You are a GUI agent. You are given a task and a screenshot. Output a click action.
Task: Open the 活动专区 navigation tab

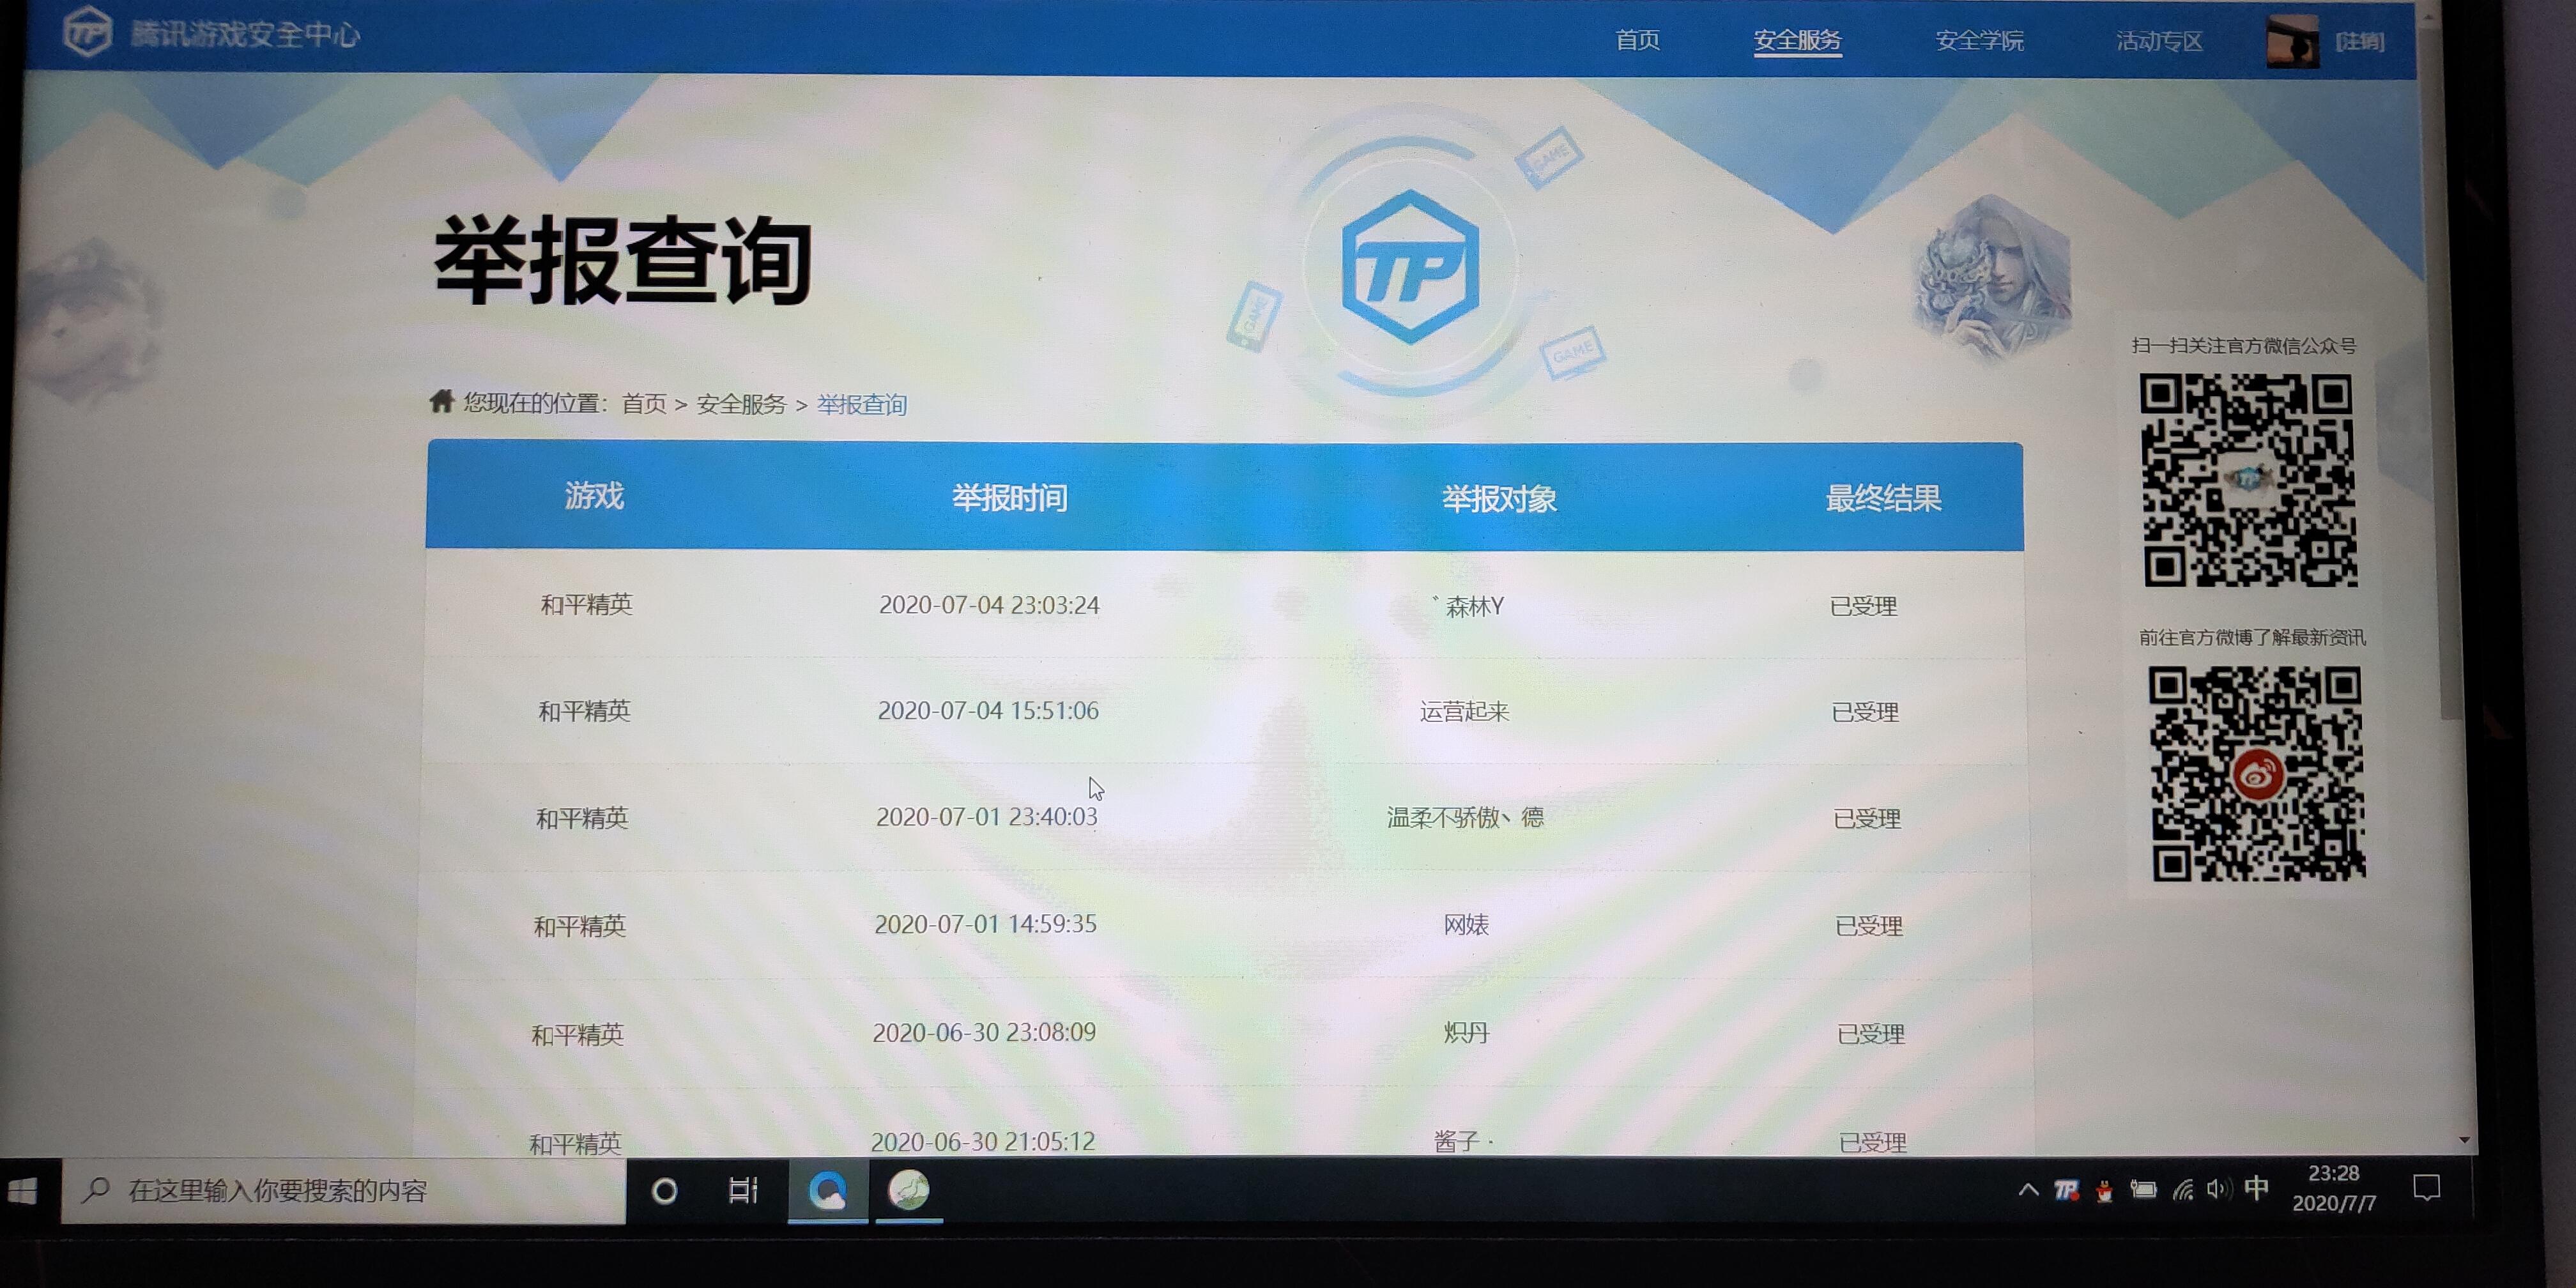pyautogui.click(x=2159, y=41)
